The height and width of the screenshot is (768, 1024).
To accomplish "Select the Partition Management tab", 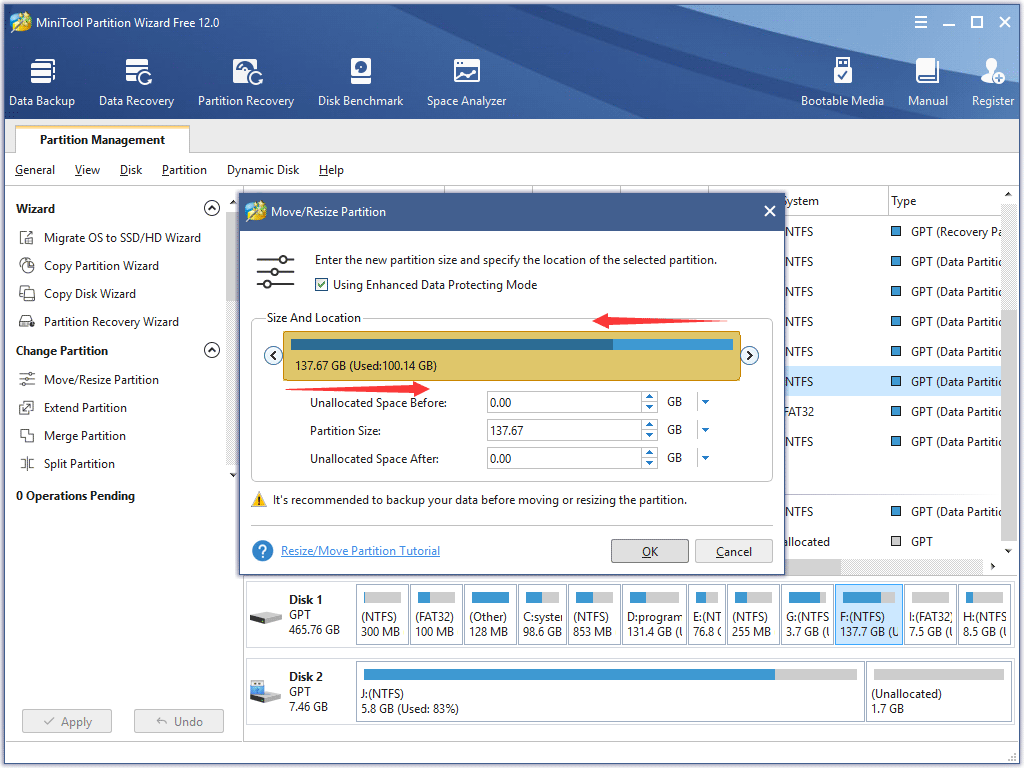I will click(102, 140).
